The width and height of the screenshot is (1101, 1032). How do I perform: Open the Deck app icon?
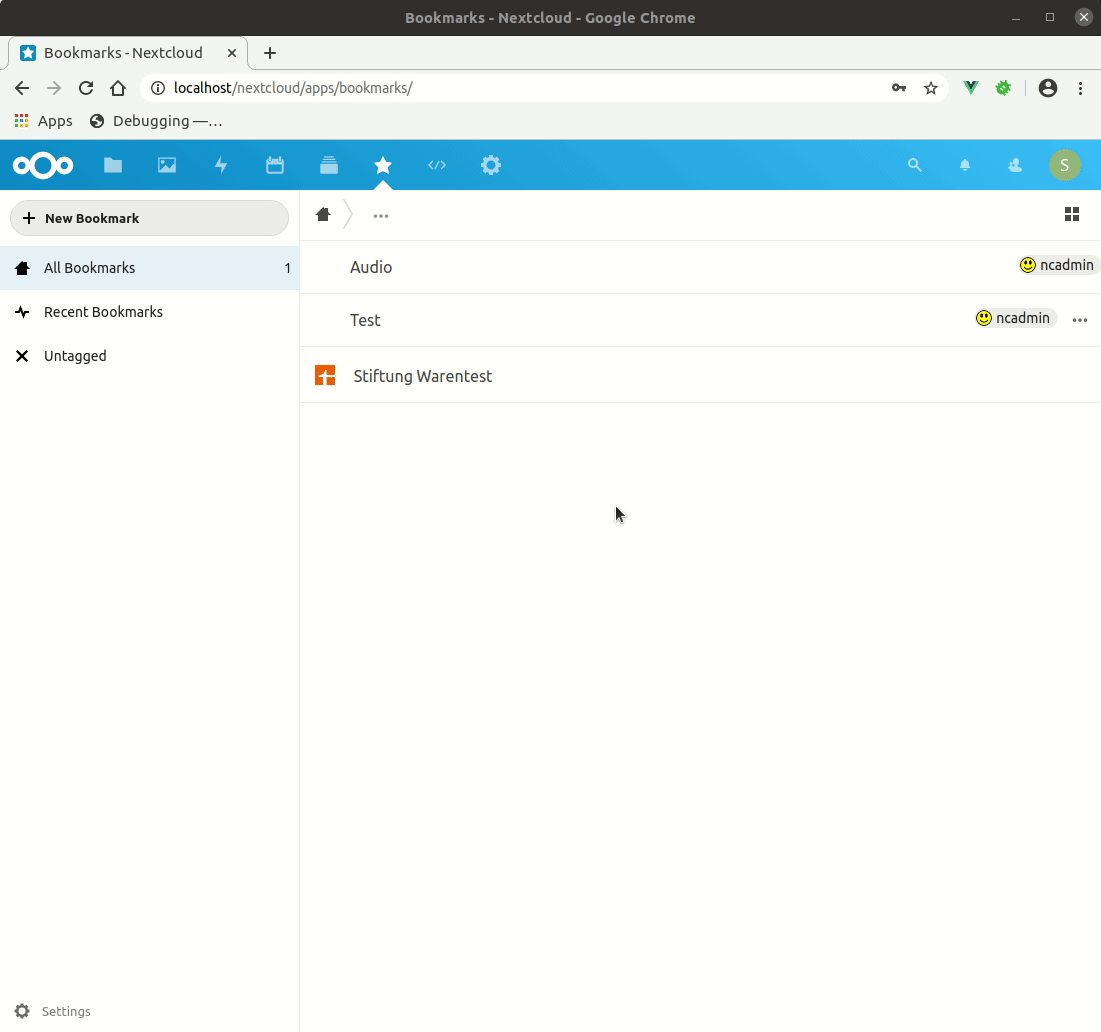click(329, 166)
